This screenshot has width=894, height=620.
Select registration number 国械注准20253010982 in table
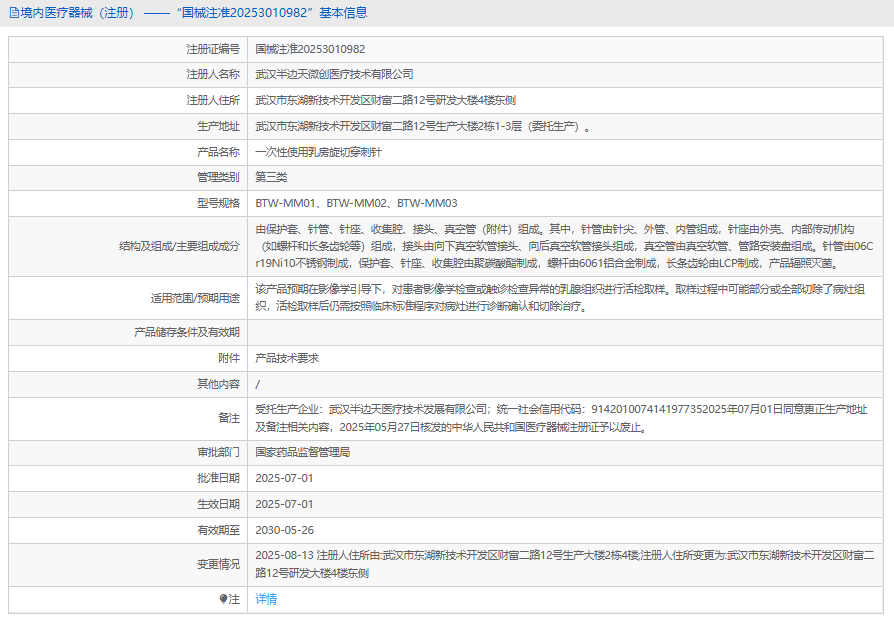pyautogui.click(x=310, y=48)
